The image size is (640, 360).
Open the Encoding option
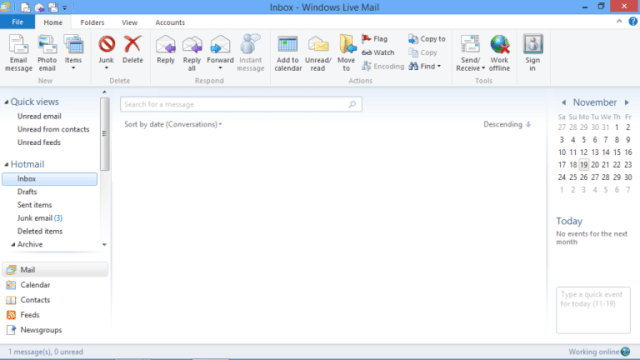383,66
